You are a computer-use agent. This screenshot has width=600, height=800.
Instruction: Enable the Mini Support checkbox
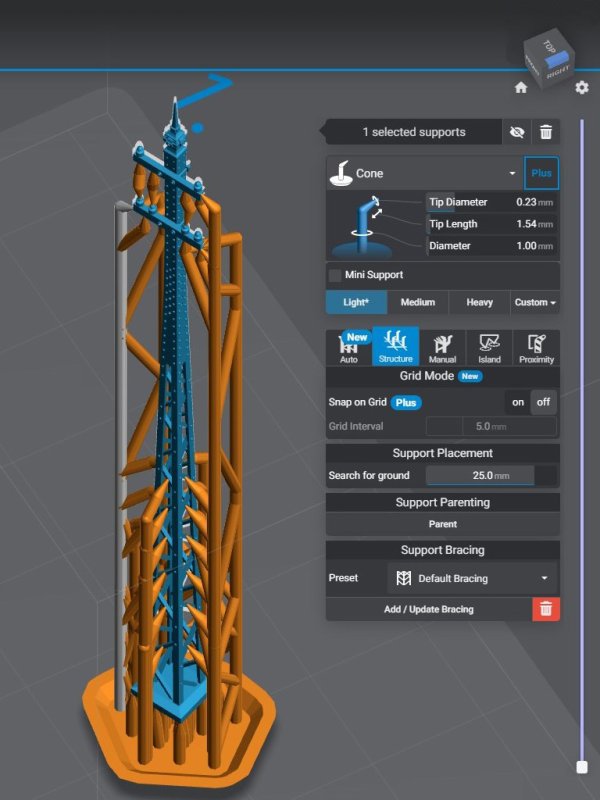tap(335, 275)
